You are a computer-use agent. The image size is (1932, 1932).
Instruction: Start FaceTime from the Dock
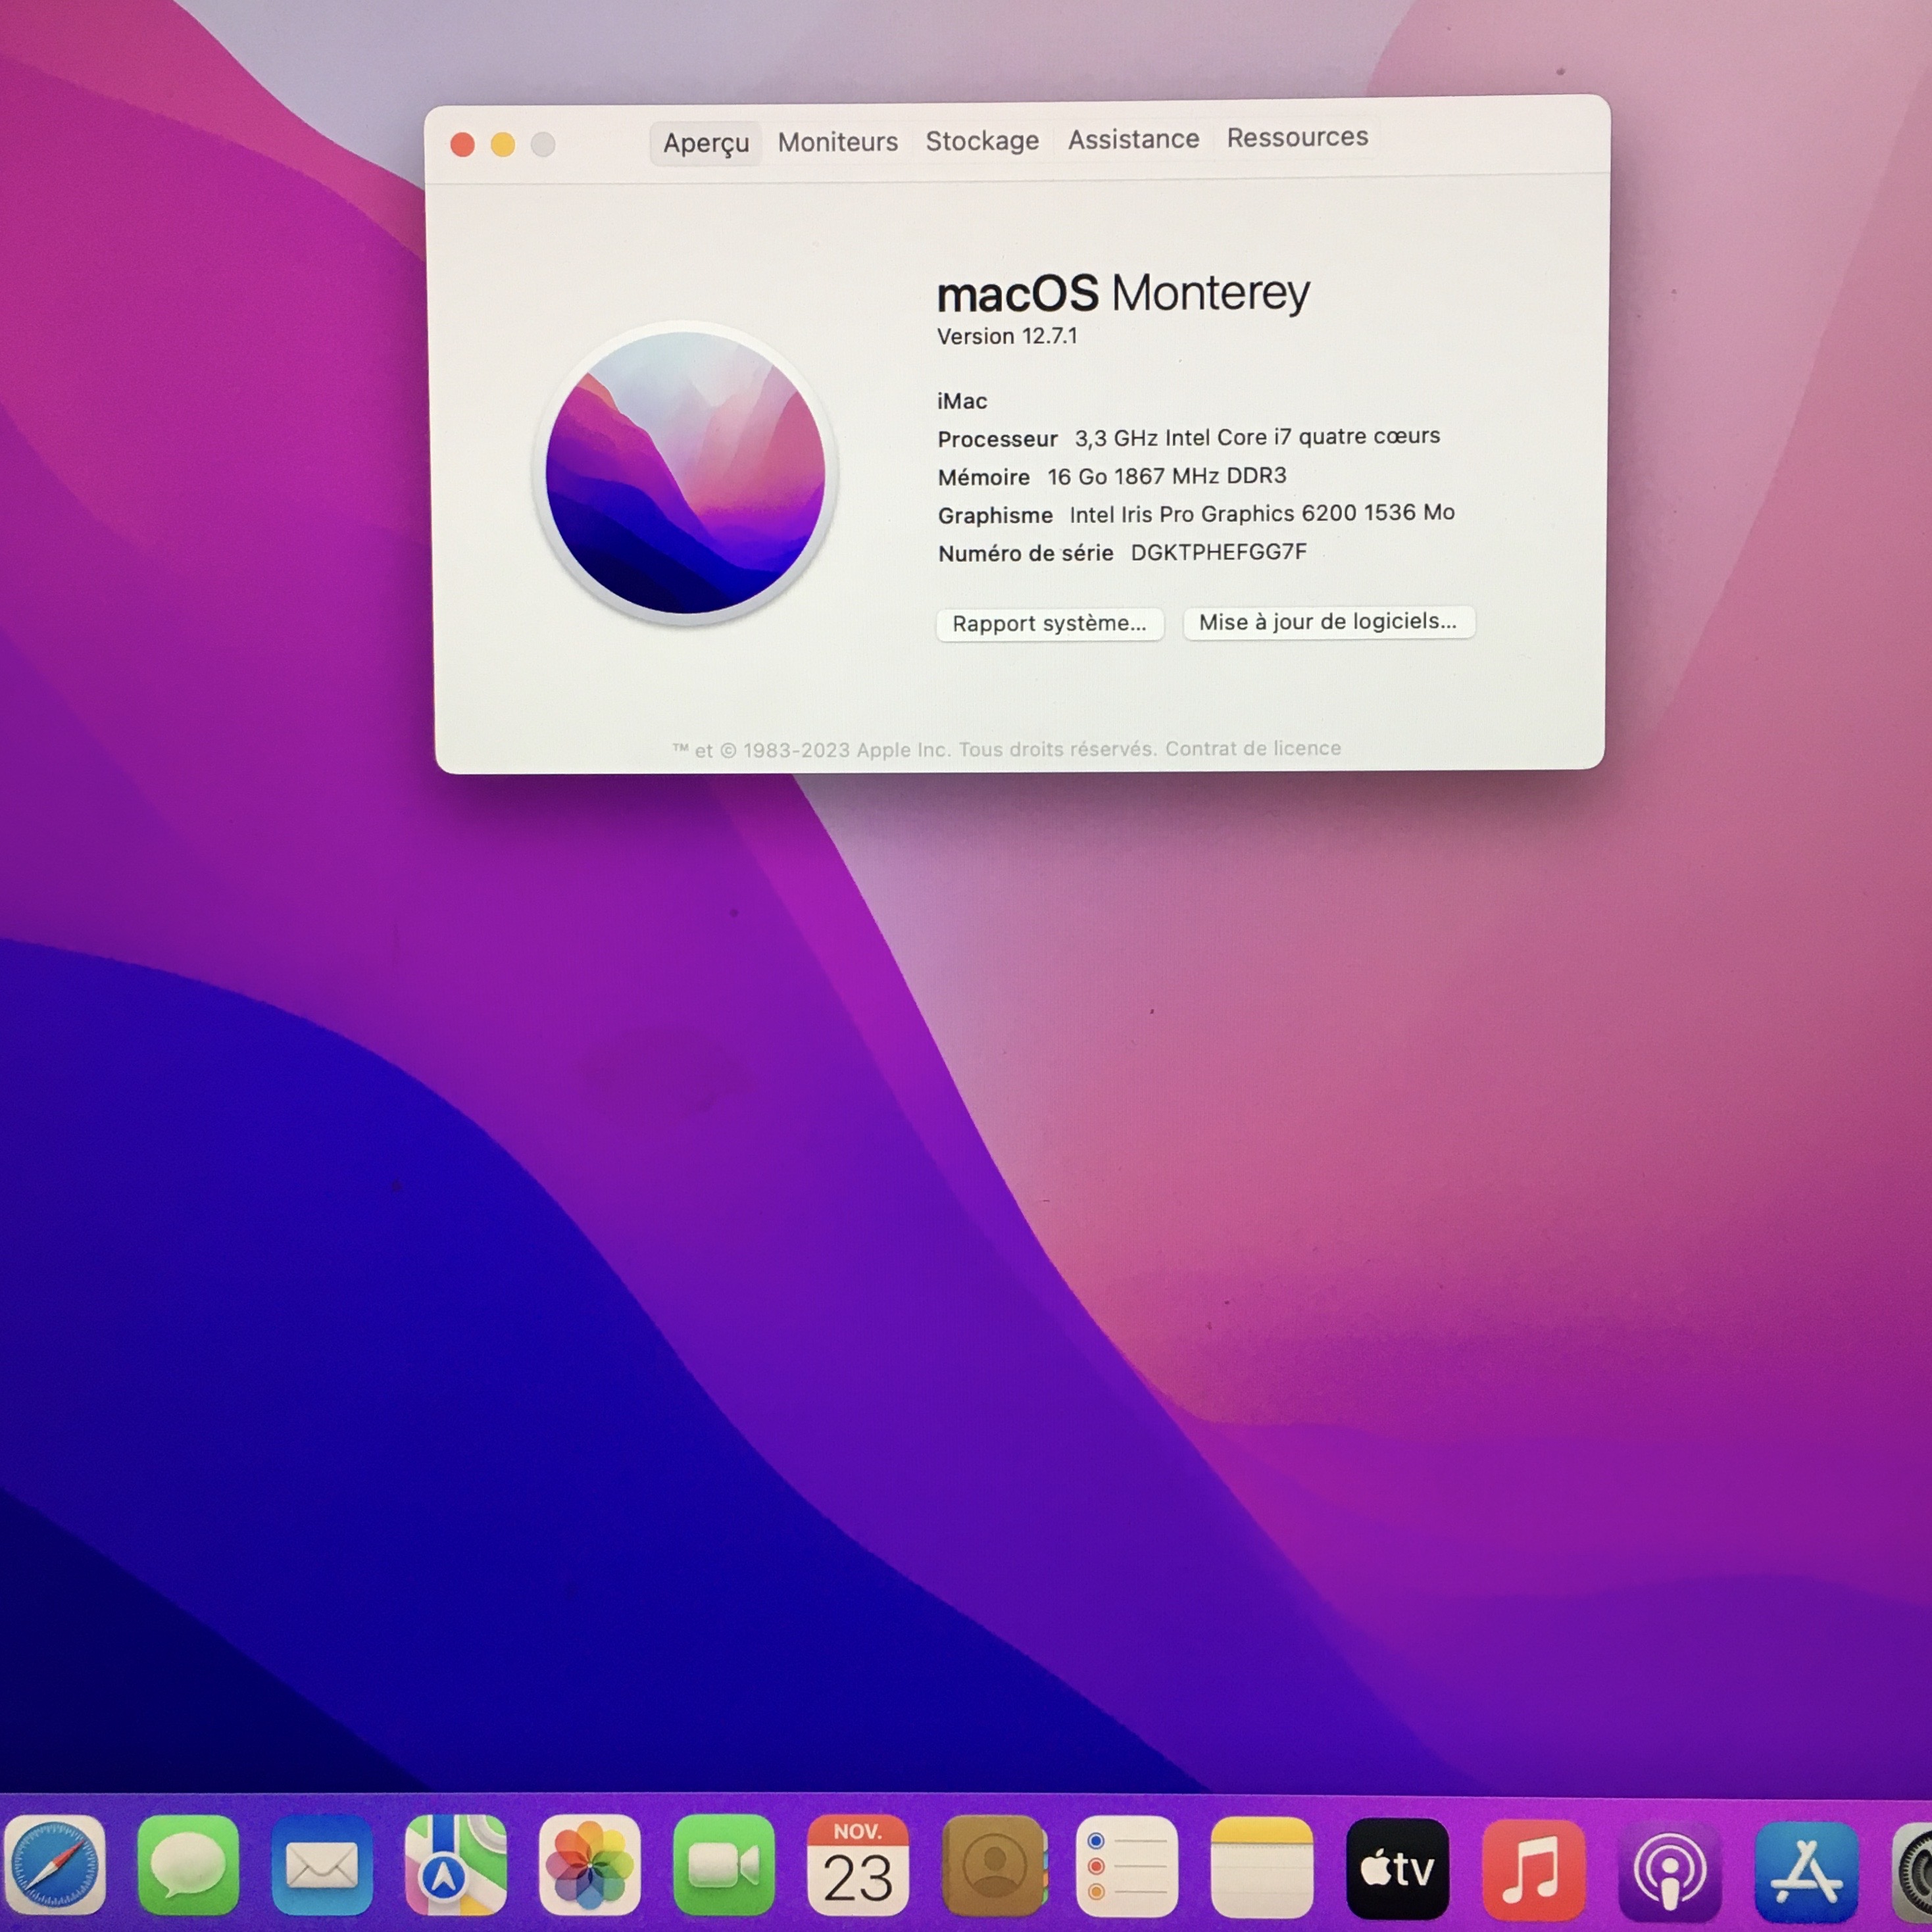[724, 1866]
